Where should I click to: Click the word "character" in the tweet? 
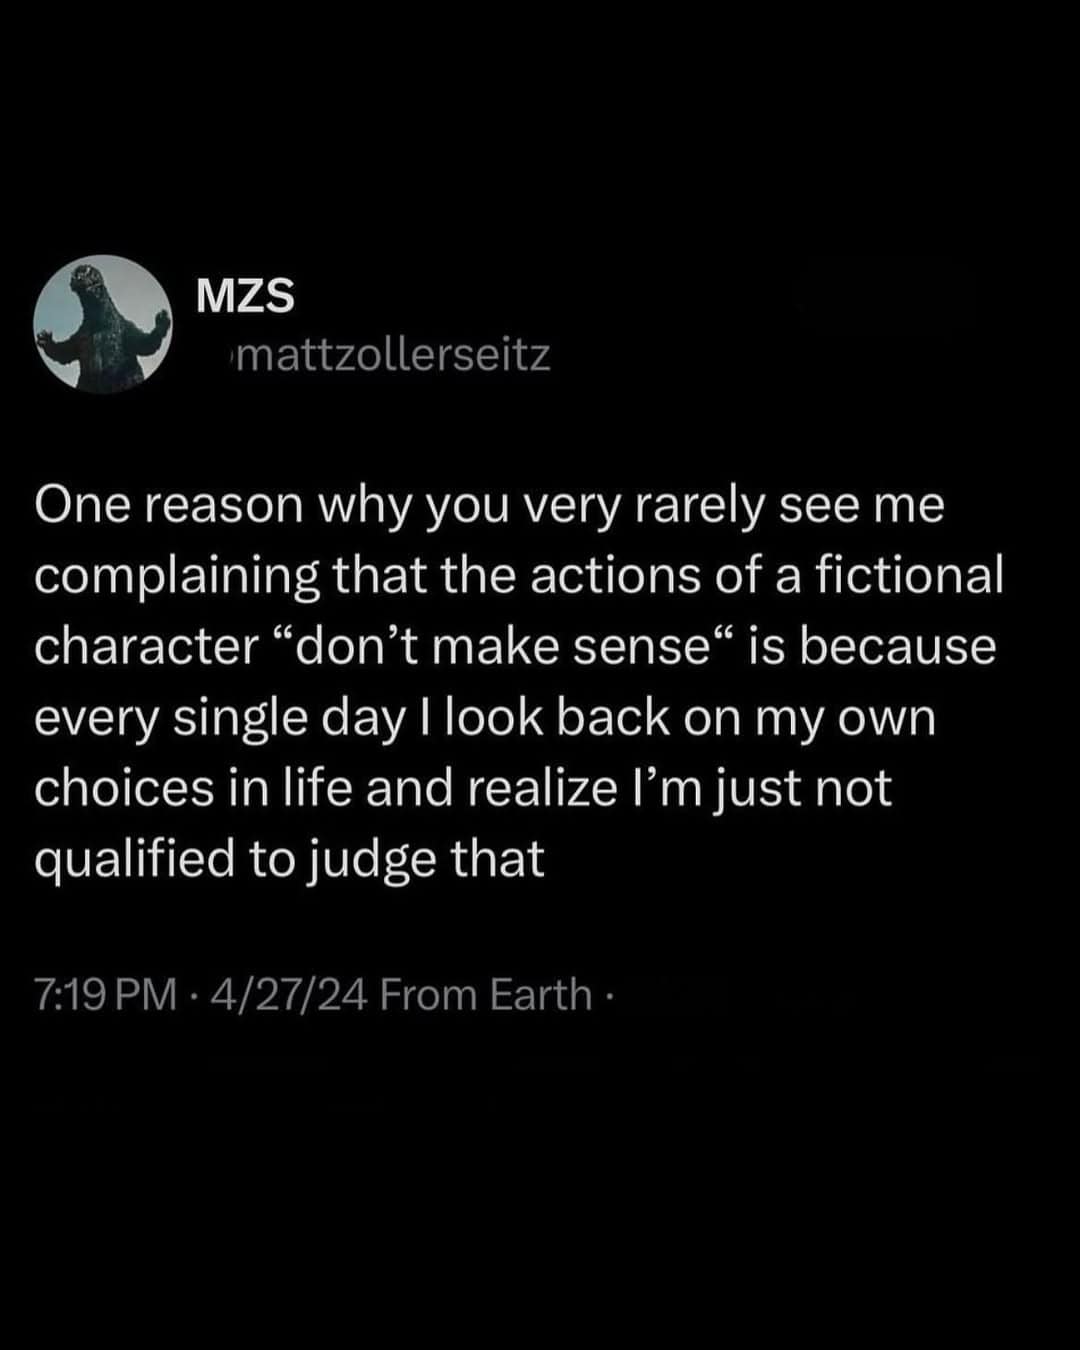(x=146, y=647)
